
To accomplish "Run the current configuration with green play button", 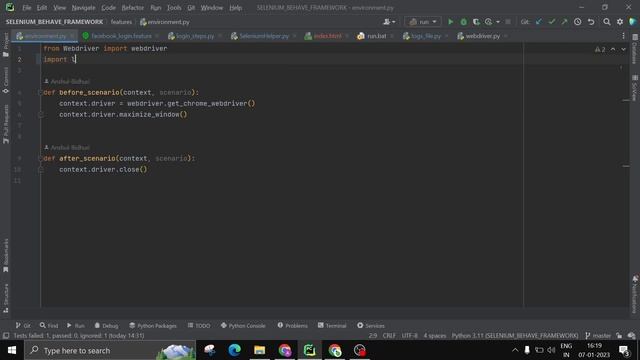I will coord(451,22).
